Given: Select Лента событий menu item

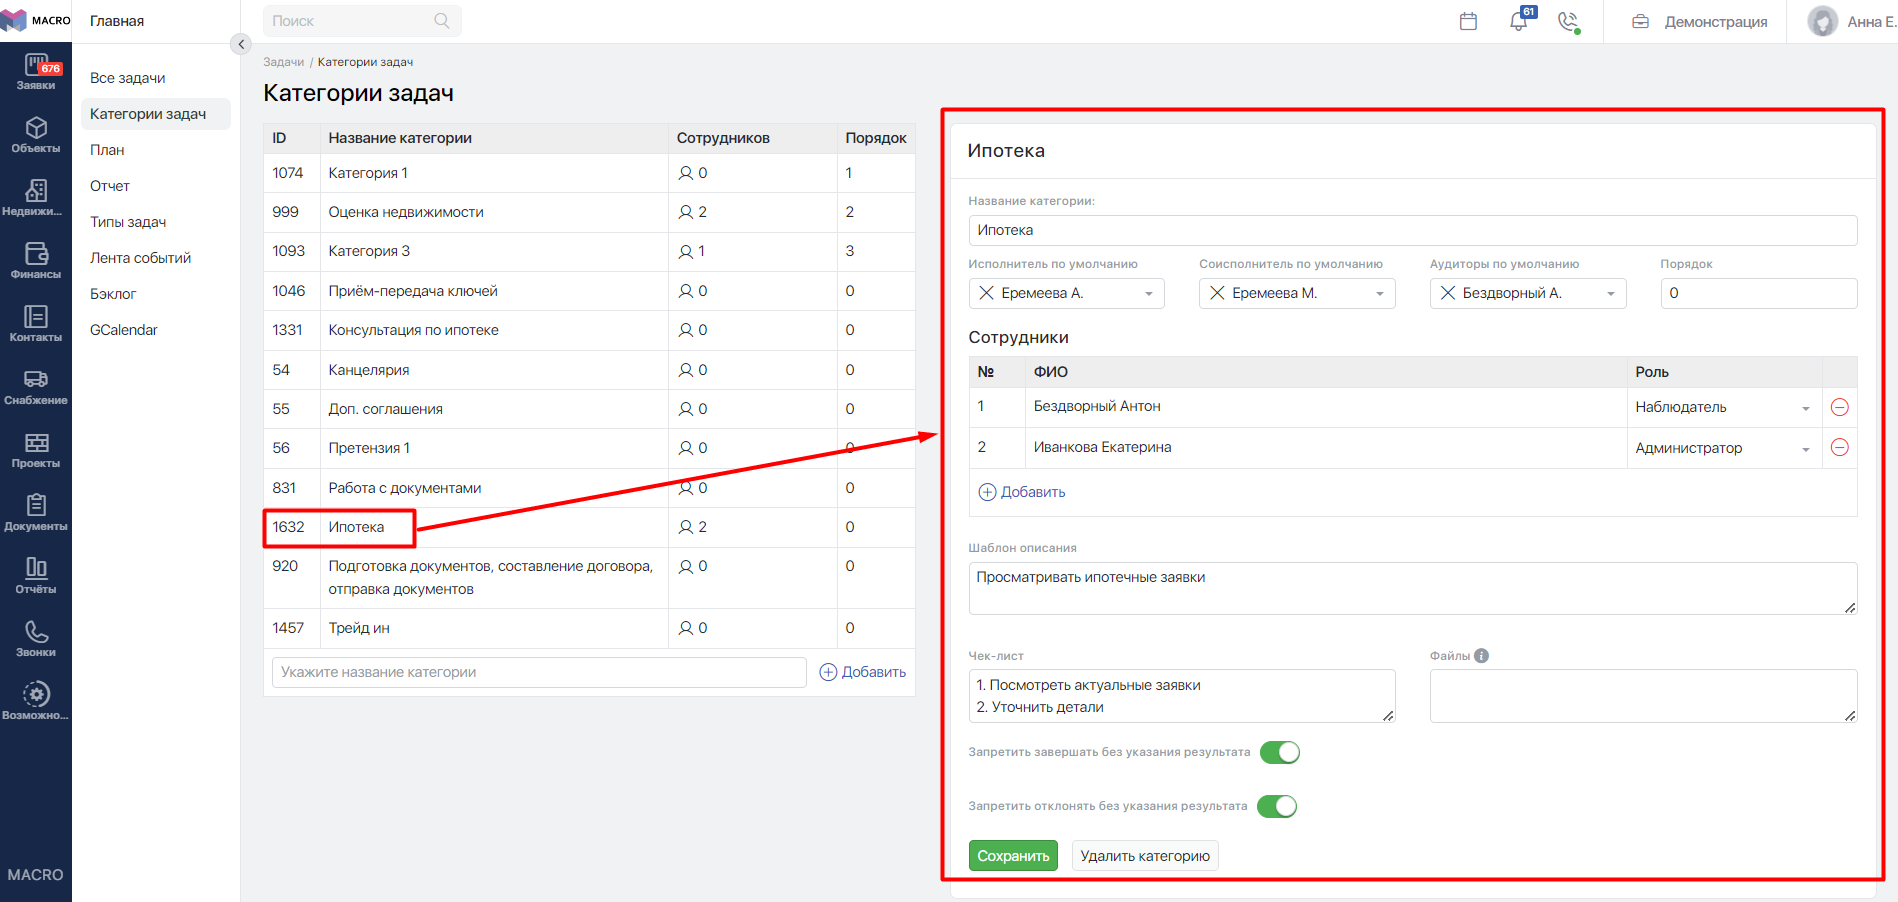Looking at the screenshot, I should (x=140, y=258).
